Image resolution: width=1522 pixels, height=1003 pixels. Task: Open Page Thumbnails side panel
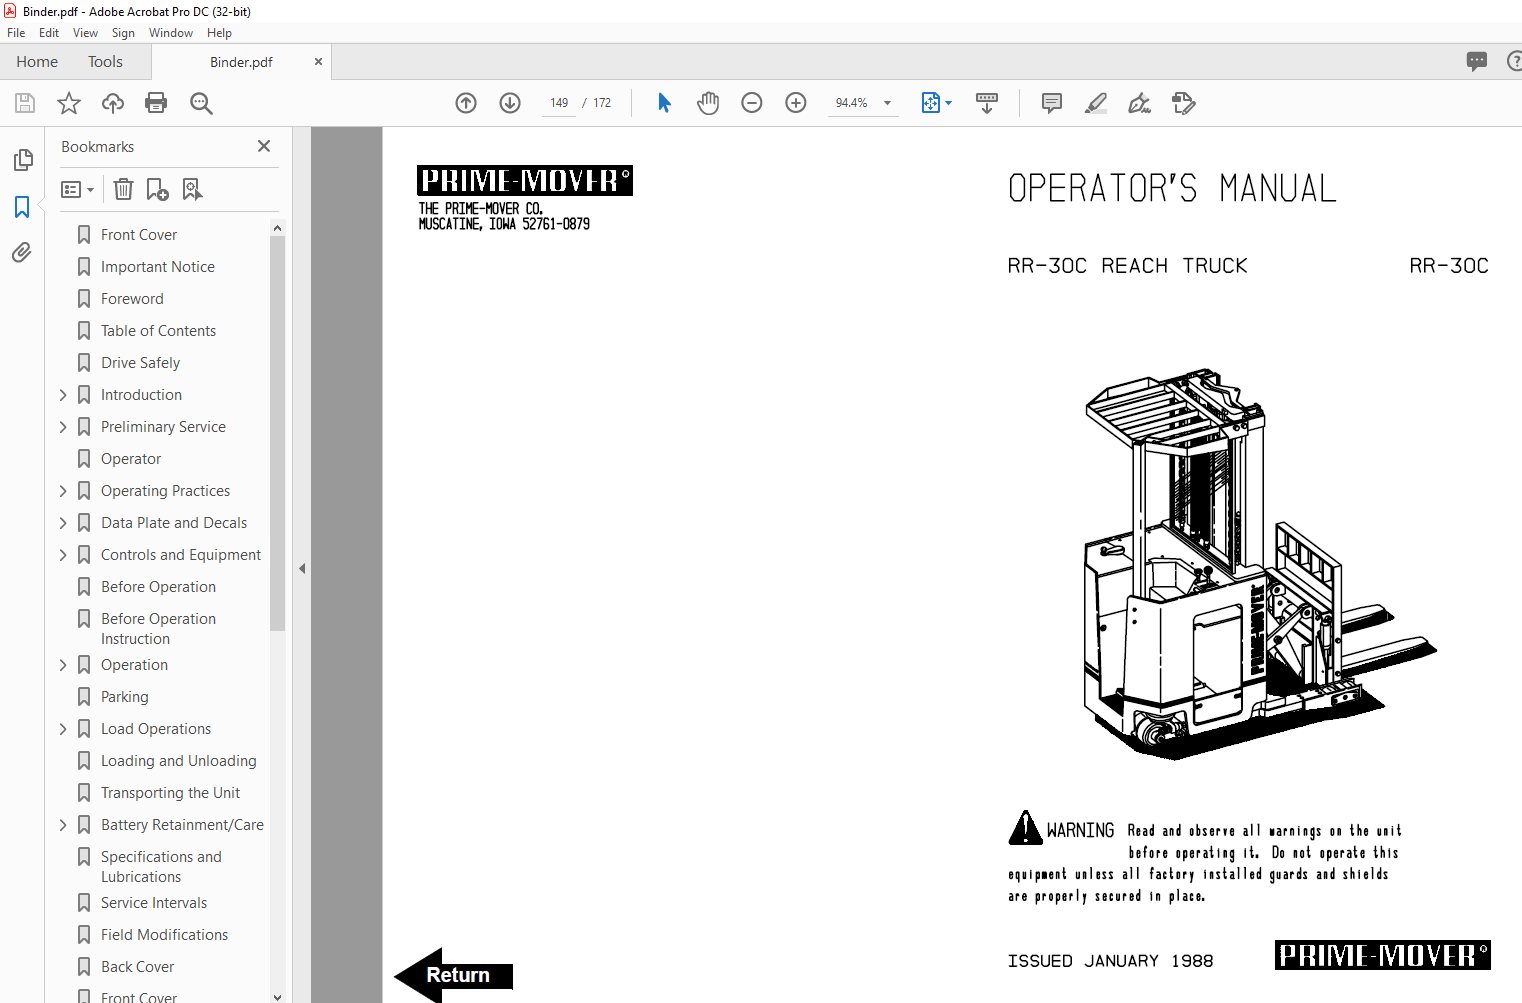[x=22, y=160]
